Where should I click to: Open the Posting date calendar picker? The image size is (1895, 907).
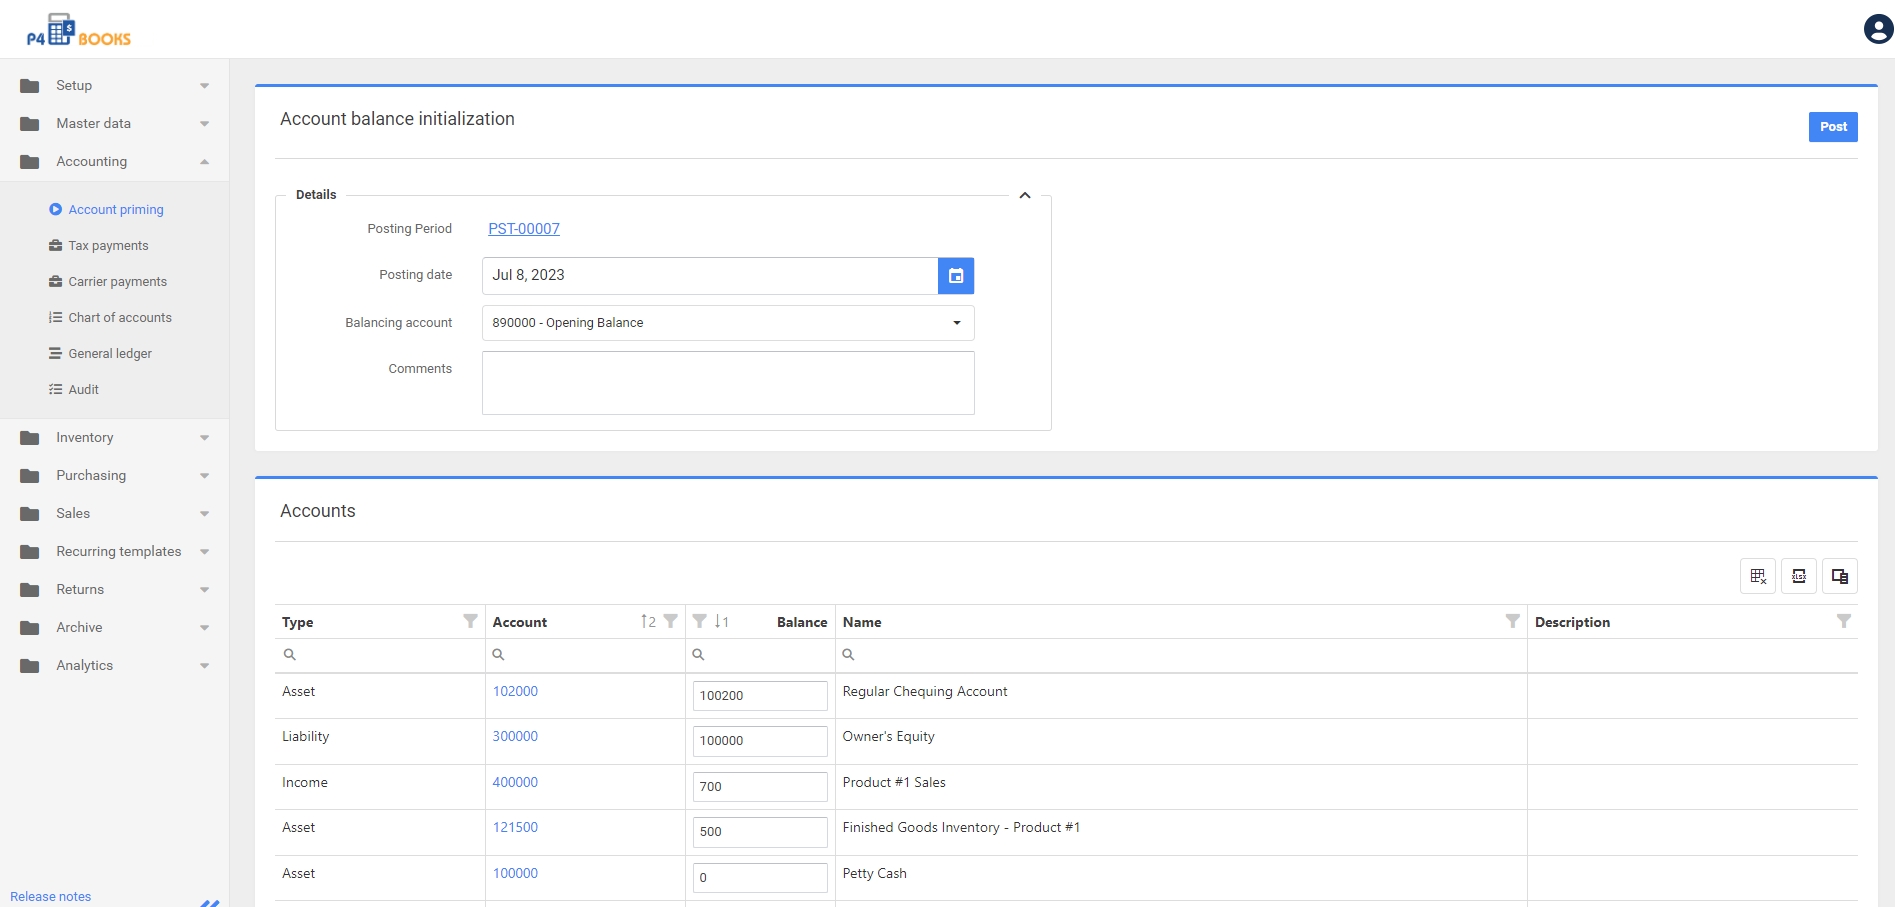(955, 276)
